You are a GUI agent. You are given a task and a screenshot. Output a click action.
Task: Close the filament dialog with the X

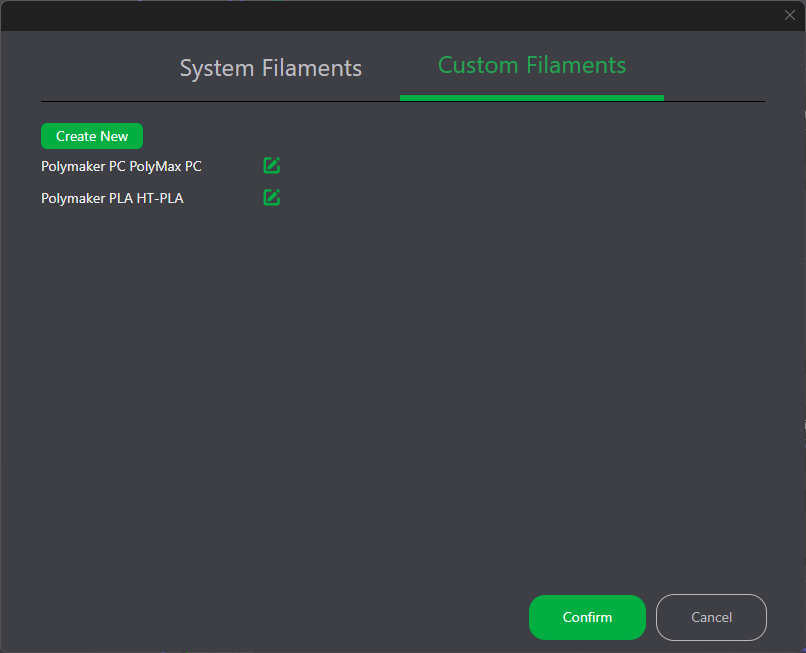pyautogui.click(x=790, y=15)
